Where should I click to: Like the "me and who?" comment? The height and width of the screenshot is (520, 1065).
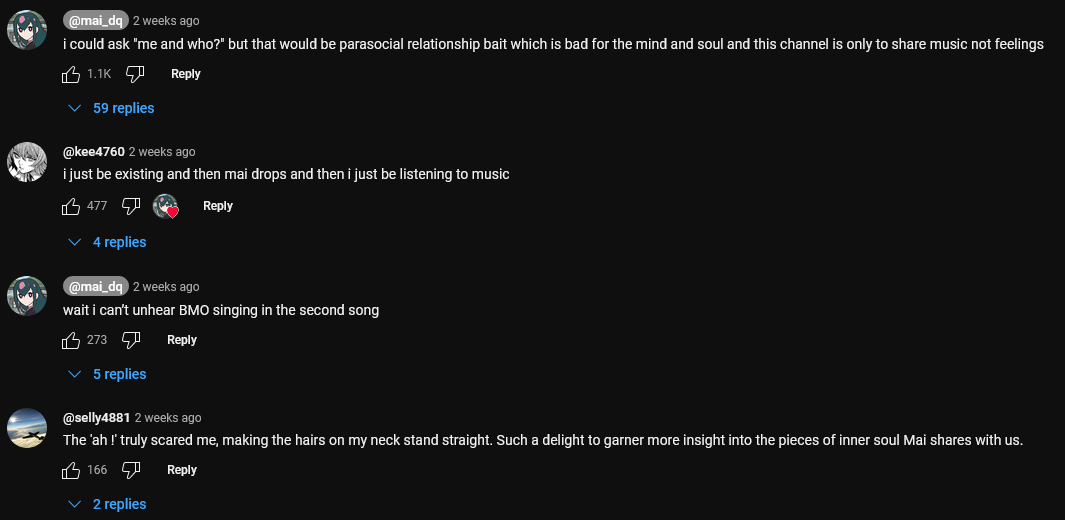coord(71,74)
